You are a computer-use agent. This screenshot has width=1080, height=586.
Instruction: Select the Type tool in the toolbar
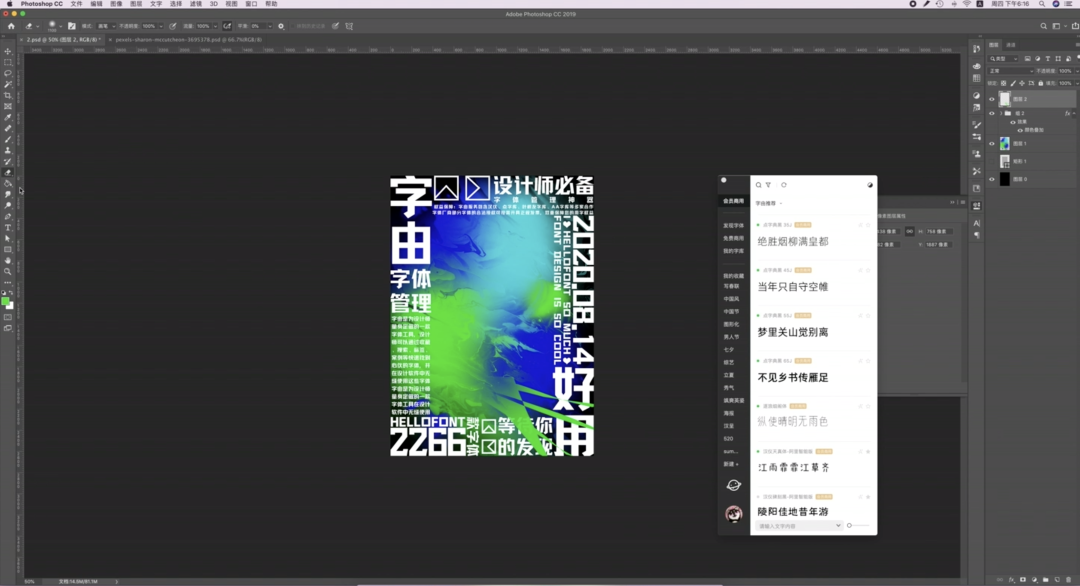pyautogui.click(x=8, y=227)
